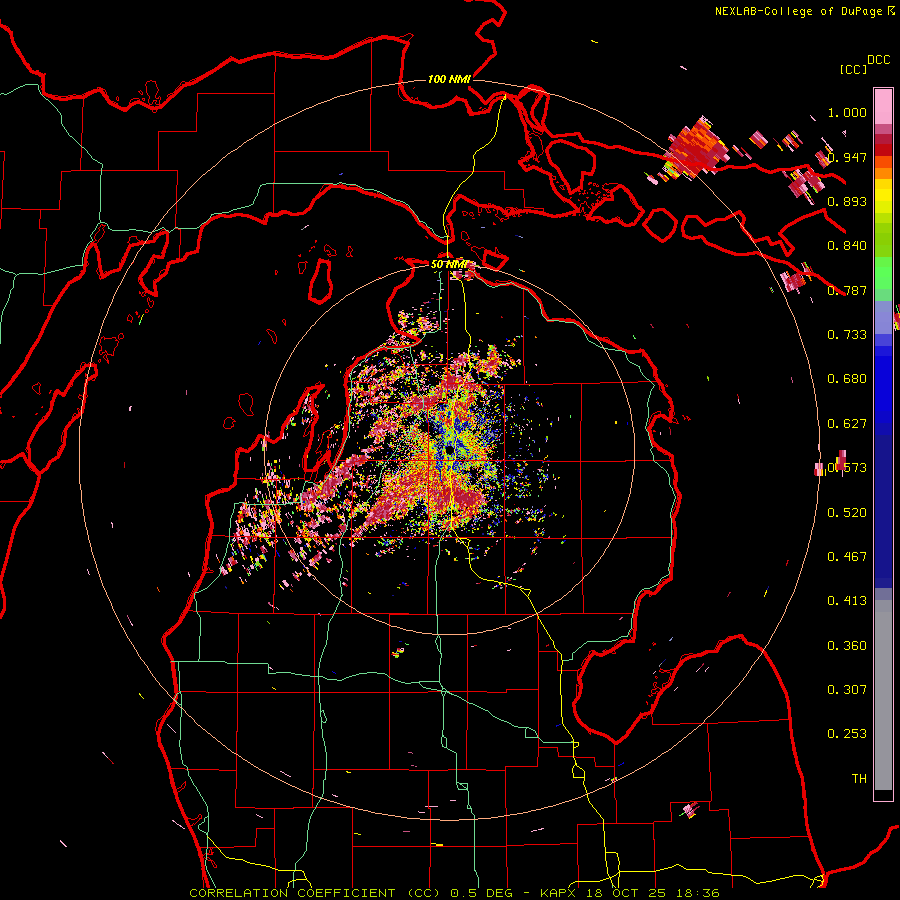The width and height of the screenshot is (900, 900).
Task: Click the 18:36 timestamp in caption
Action: (700, 893)
